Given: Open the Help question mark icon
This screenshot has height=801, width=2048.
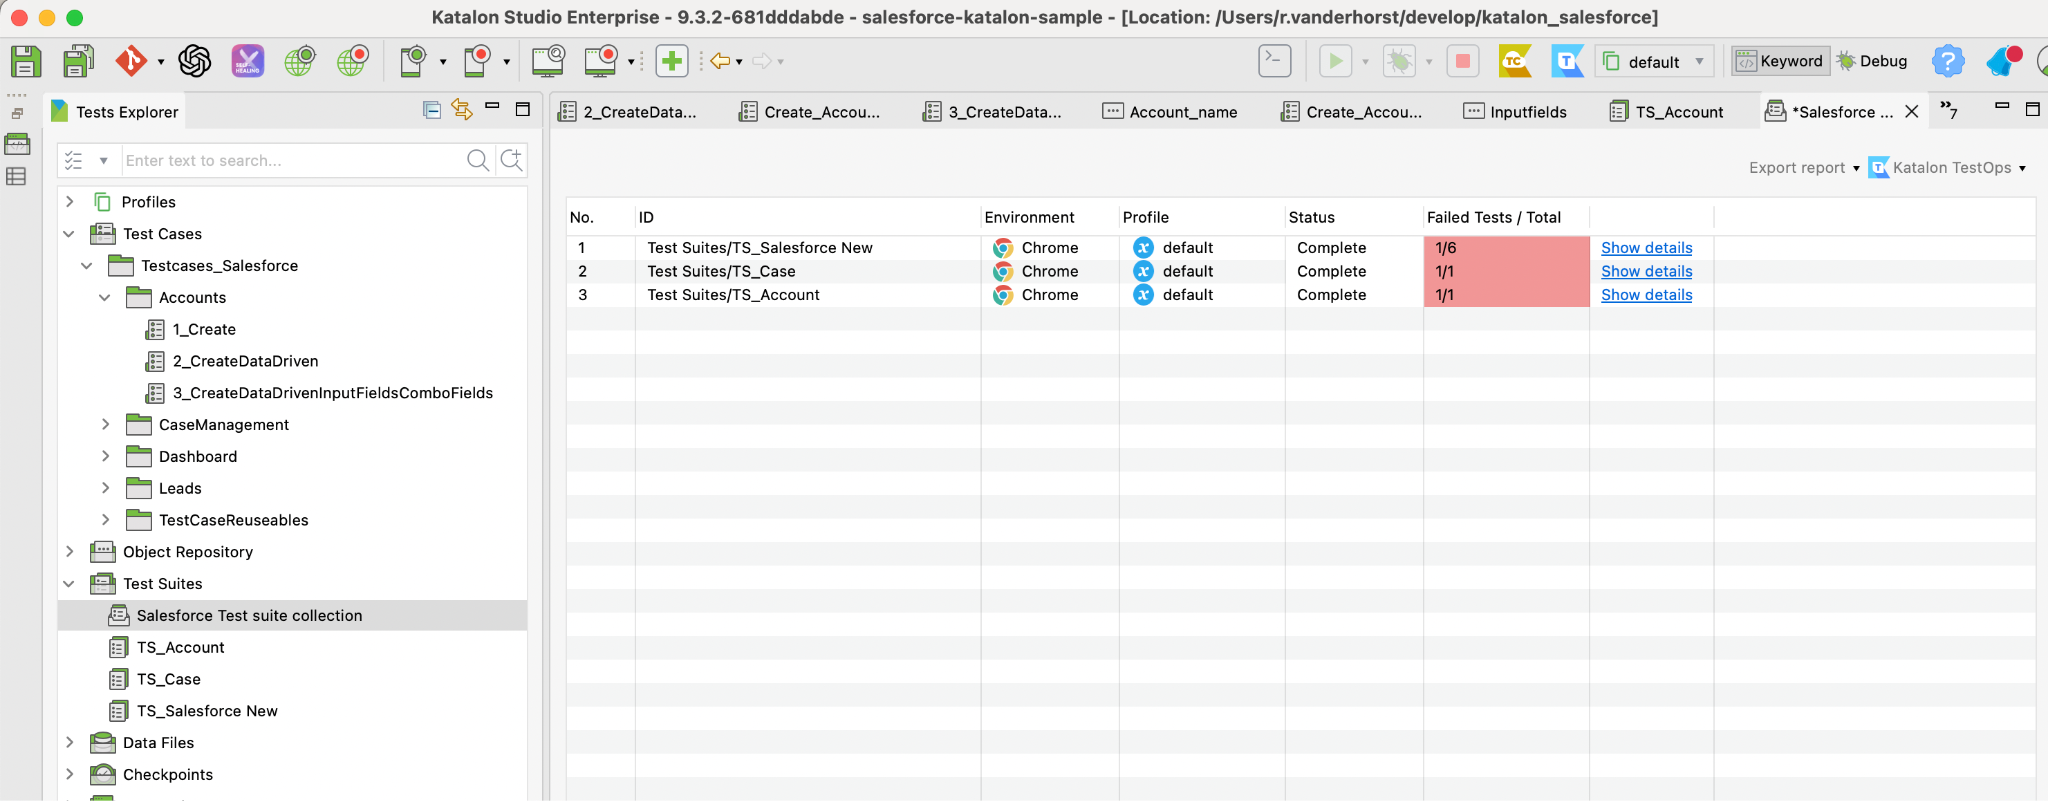Looking at the screenshot, I should 1947,61.
